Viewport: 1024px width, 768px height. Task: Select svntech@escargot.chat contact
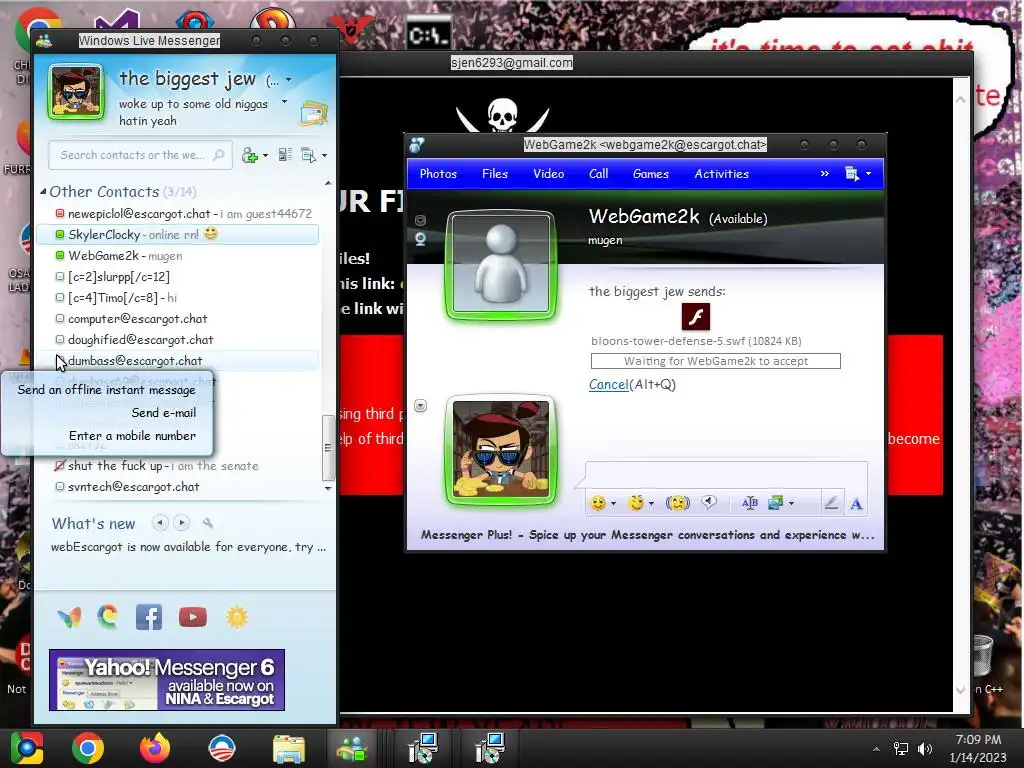click(x=178, y=487)
